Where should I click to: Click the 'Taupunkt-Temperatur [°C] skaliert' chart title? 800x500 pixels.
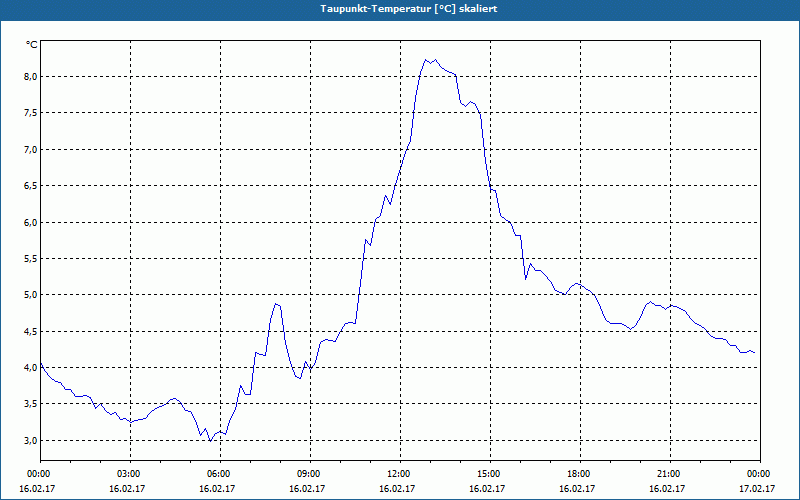[409, 9]
